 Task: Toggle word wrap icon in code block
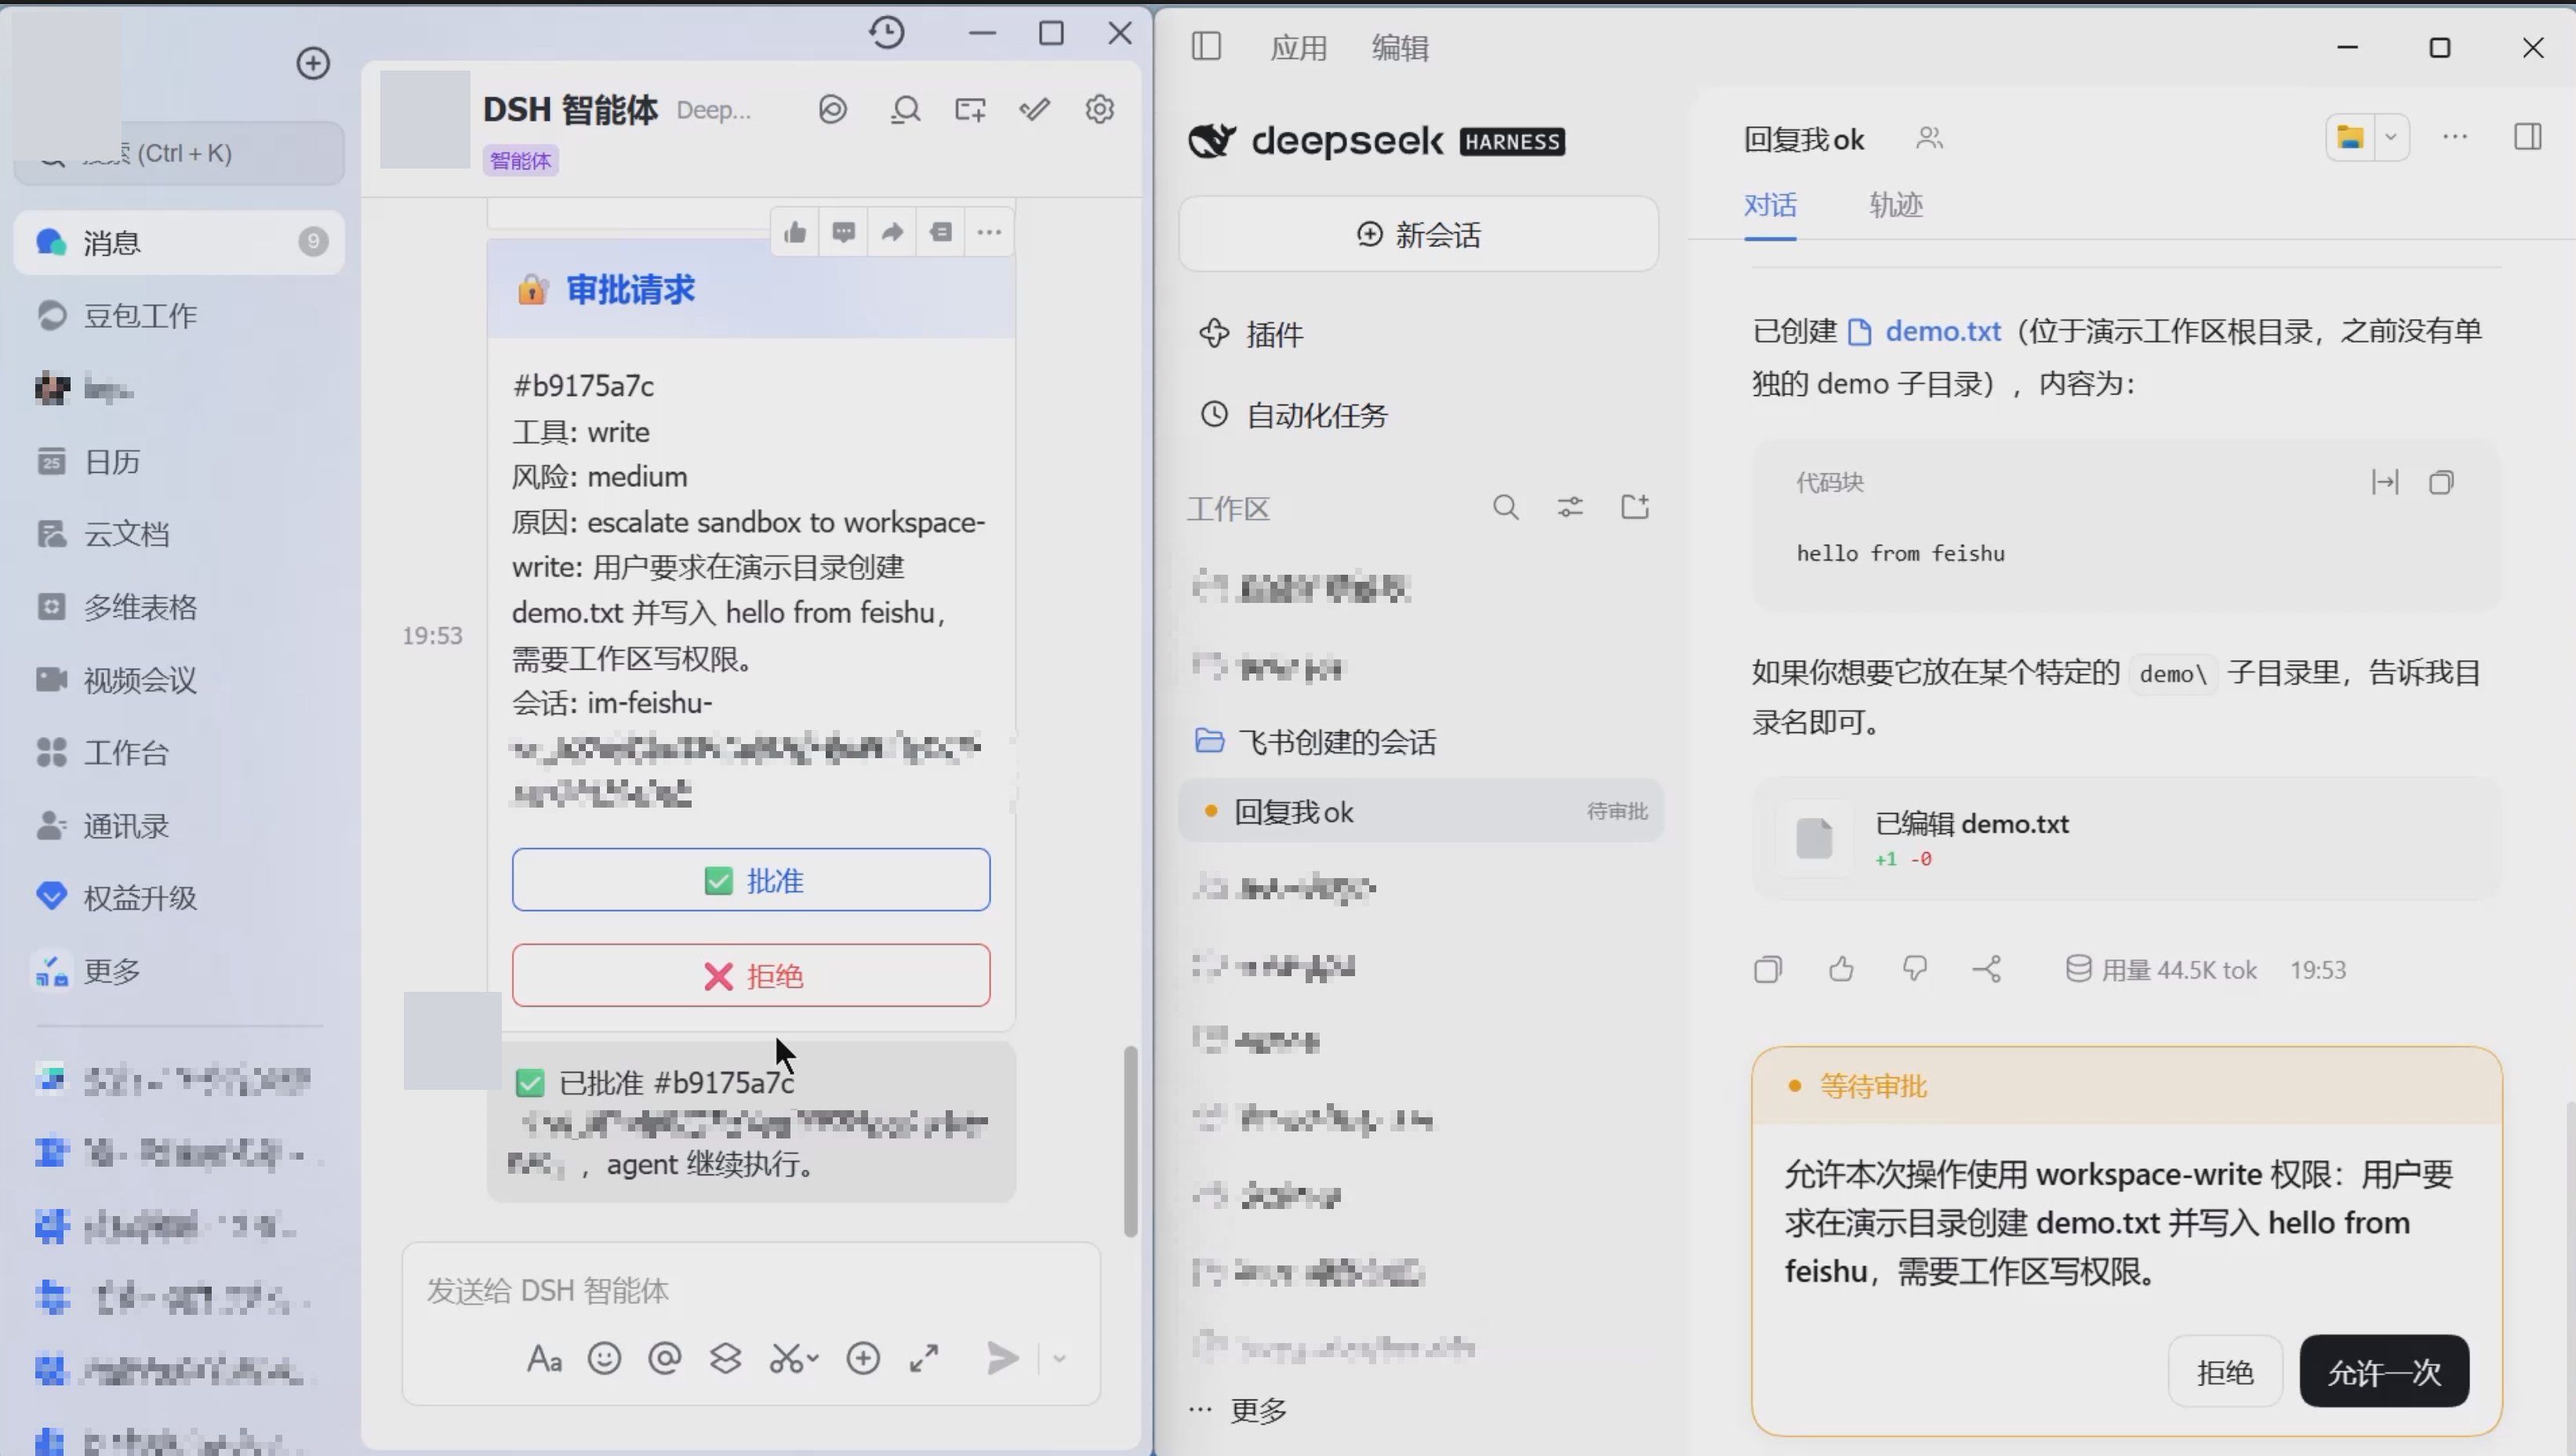[x=2384, y=483]
